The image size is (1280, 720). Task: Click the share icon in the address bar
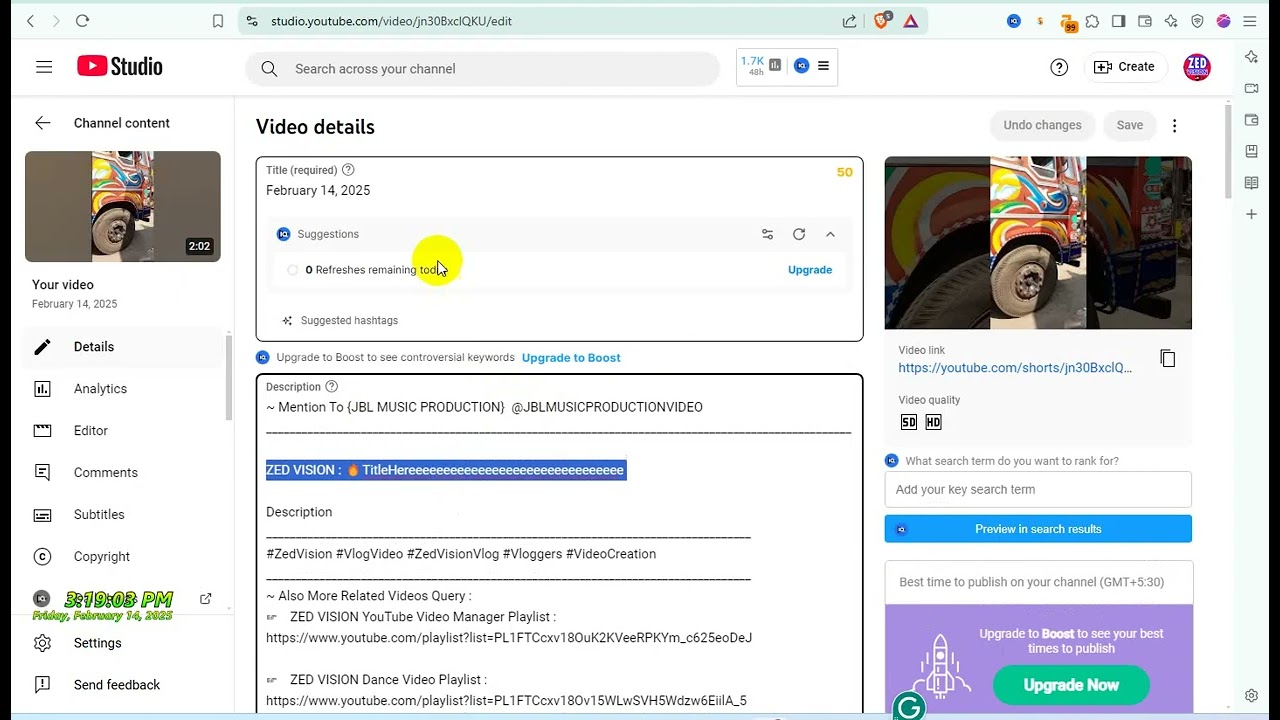(849, 21)
